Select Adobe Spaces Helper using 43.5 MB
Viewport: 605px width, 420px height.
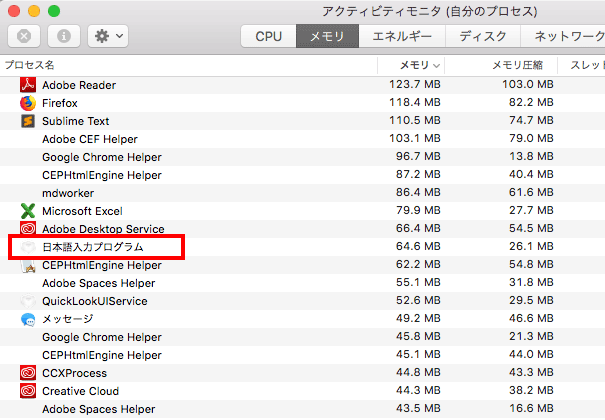99,409
